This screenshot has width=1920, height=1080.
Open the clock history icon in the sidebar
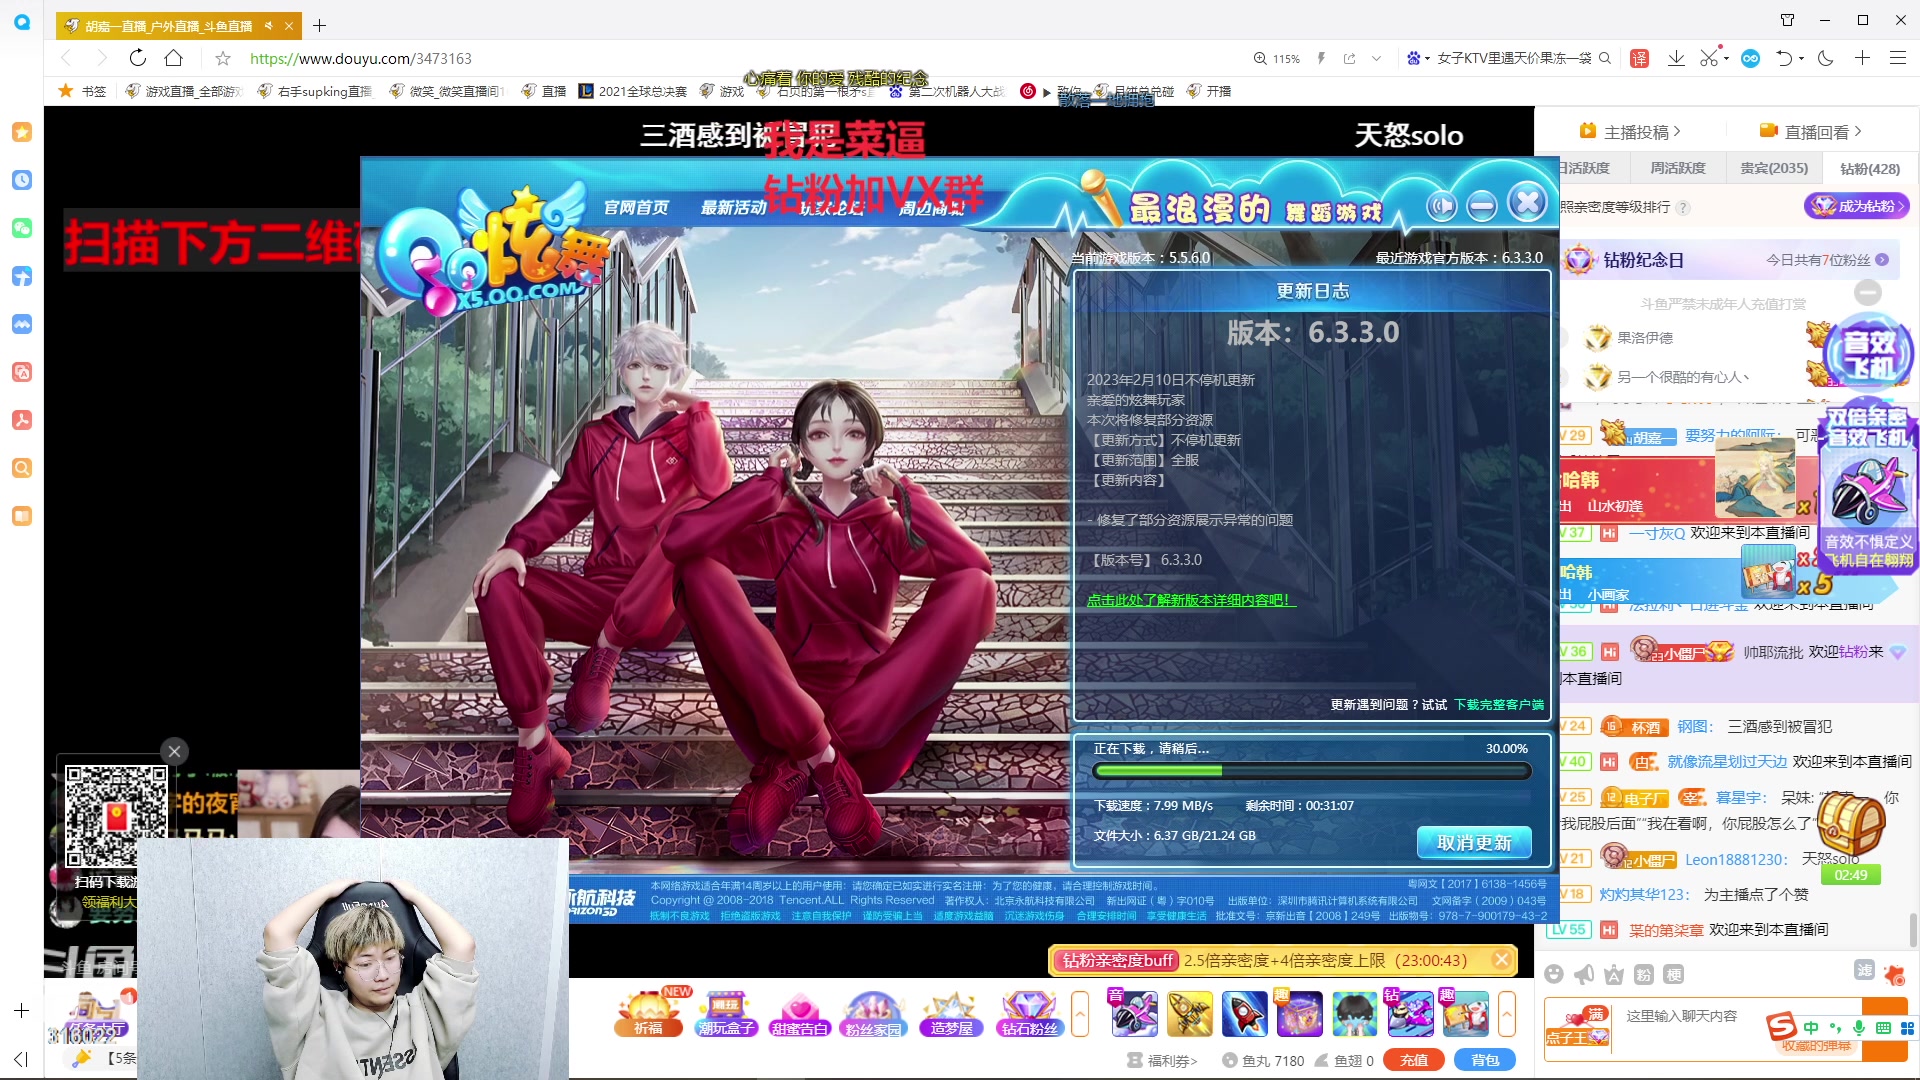click(x=22, y=180)
